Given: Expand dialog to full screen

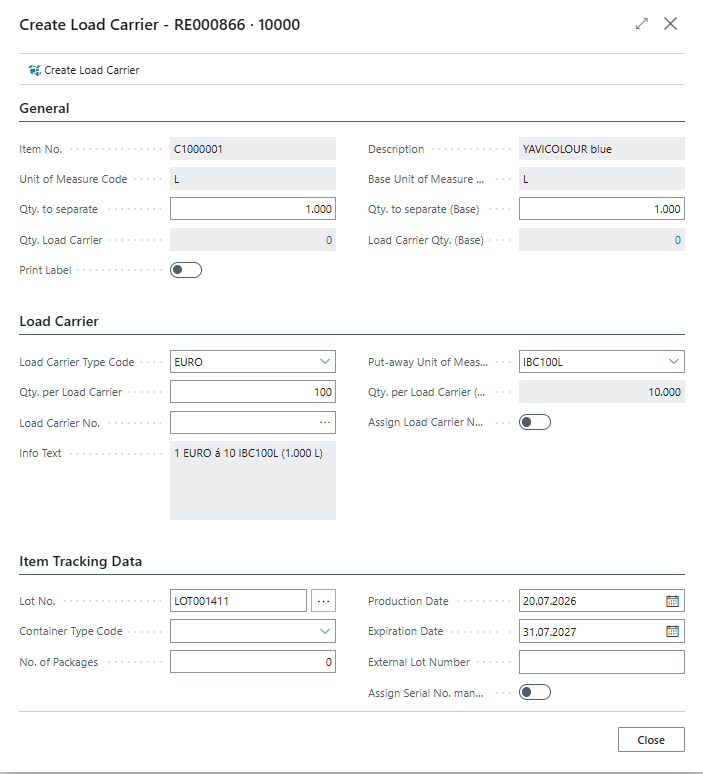Looking at the screenshot, I should pos(641,24).
